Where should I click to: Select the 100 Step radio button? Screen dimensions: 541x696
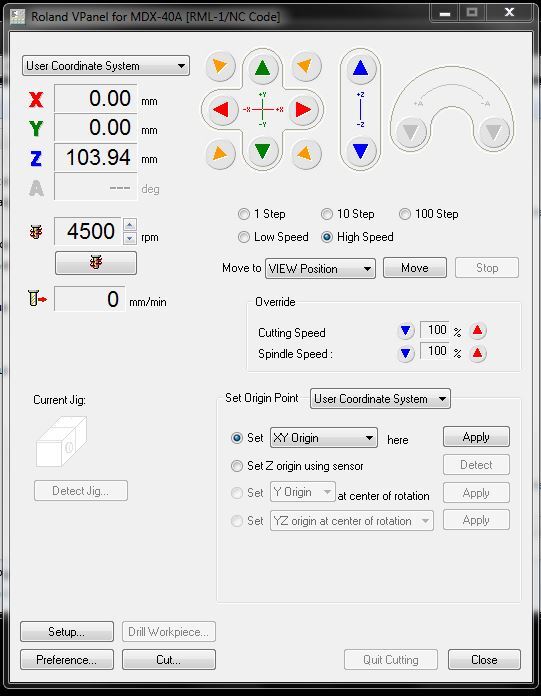[405, 214]
